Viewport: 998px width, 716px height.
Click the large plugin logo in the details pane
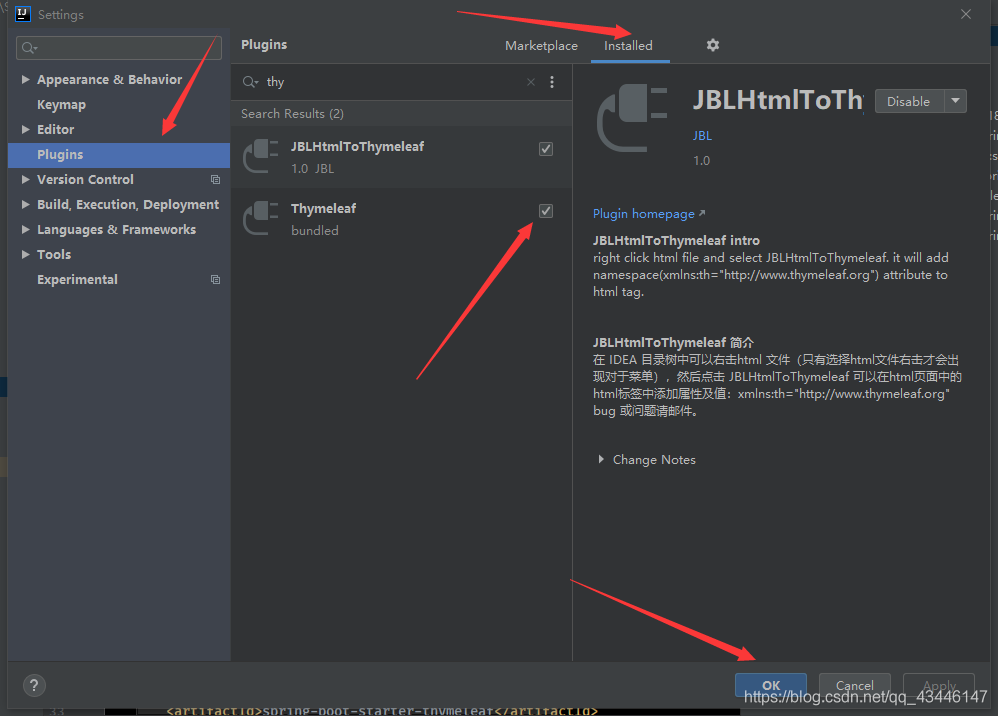(x=632, y=118)
